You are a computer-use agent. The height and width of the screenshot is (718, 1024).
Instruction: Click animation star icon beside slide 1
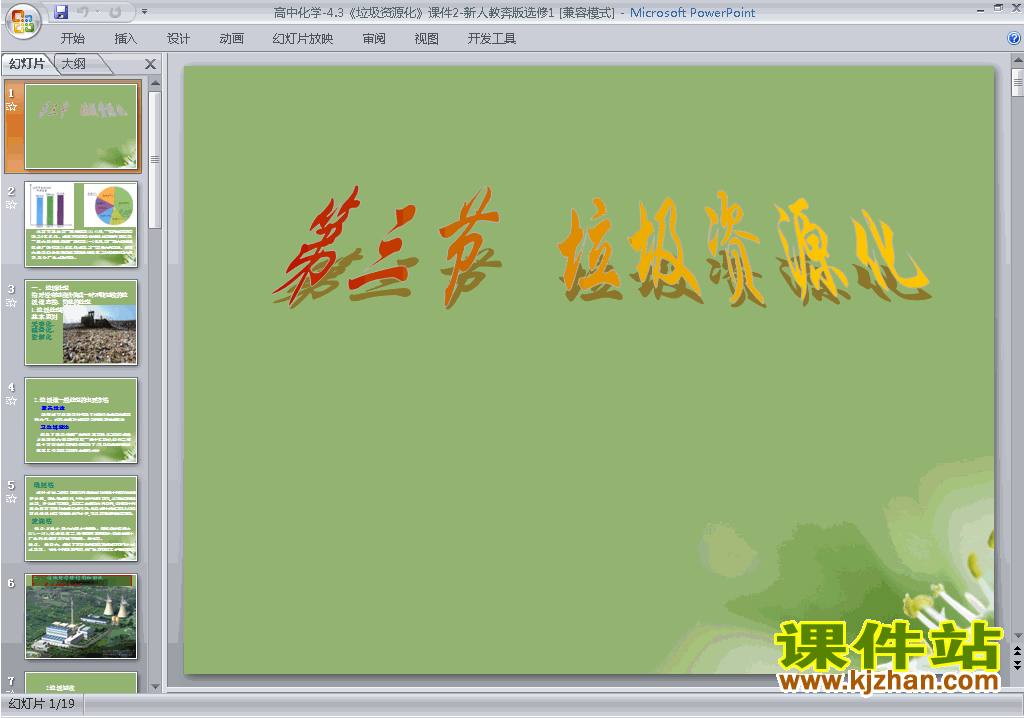[x=11, y=106]
